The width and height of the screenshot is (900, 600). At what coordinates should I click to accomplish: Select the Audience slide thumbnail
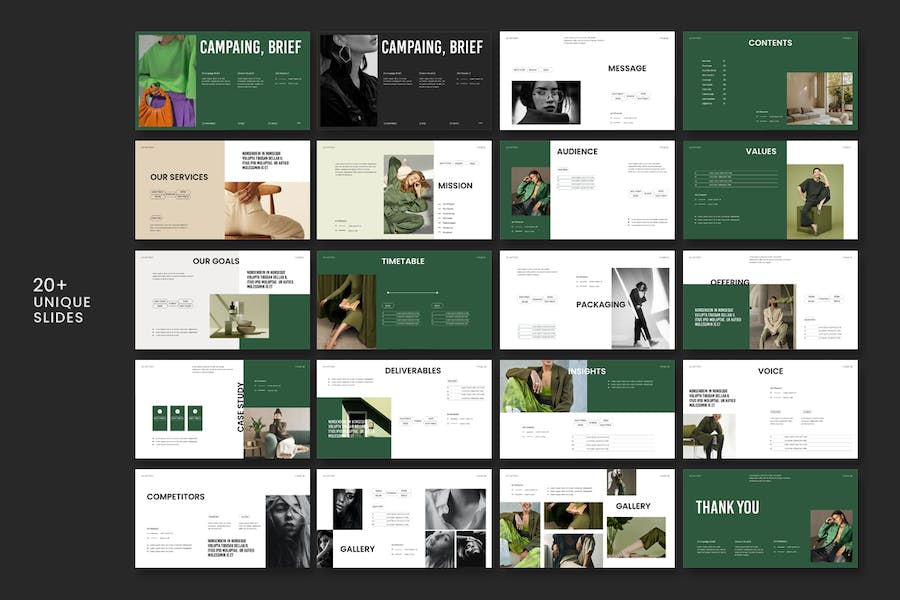(x=587, y=190)
